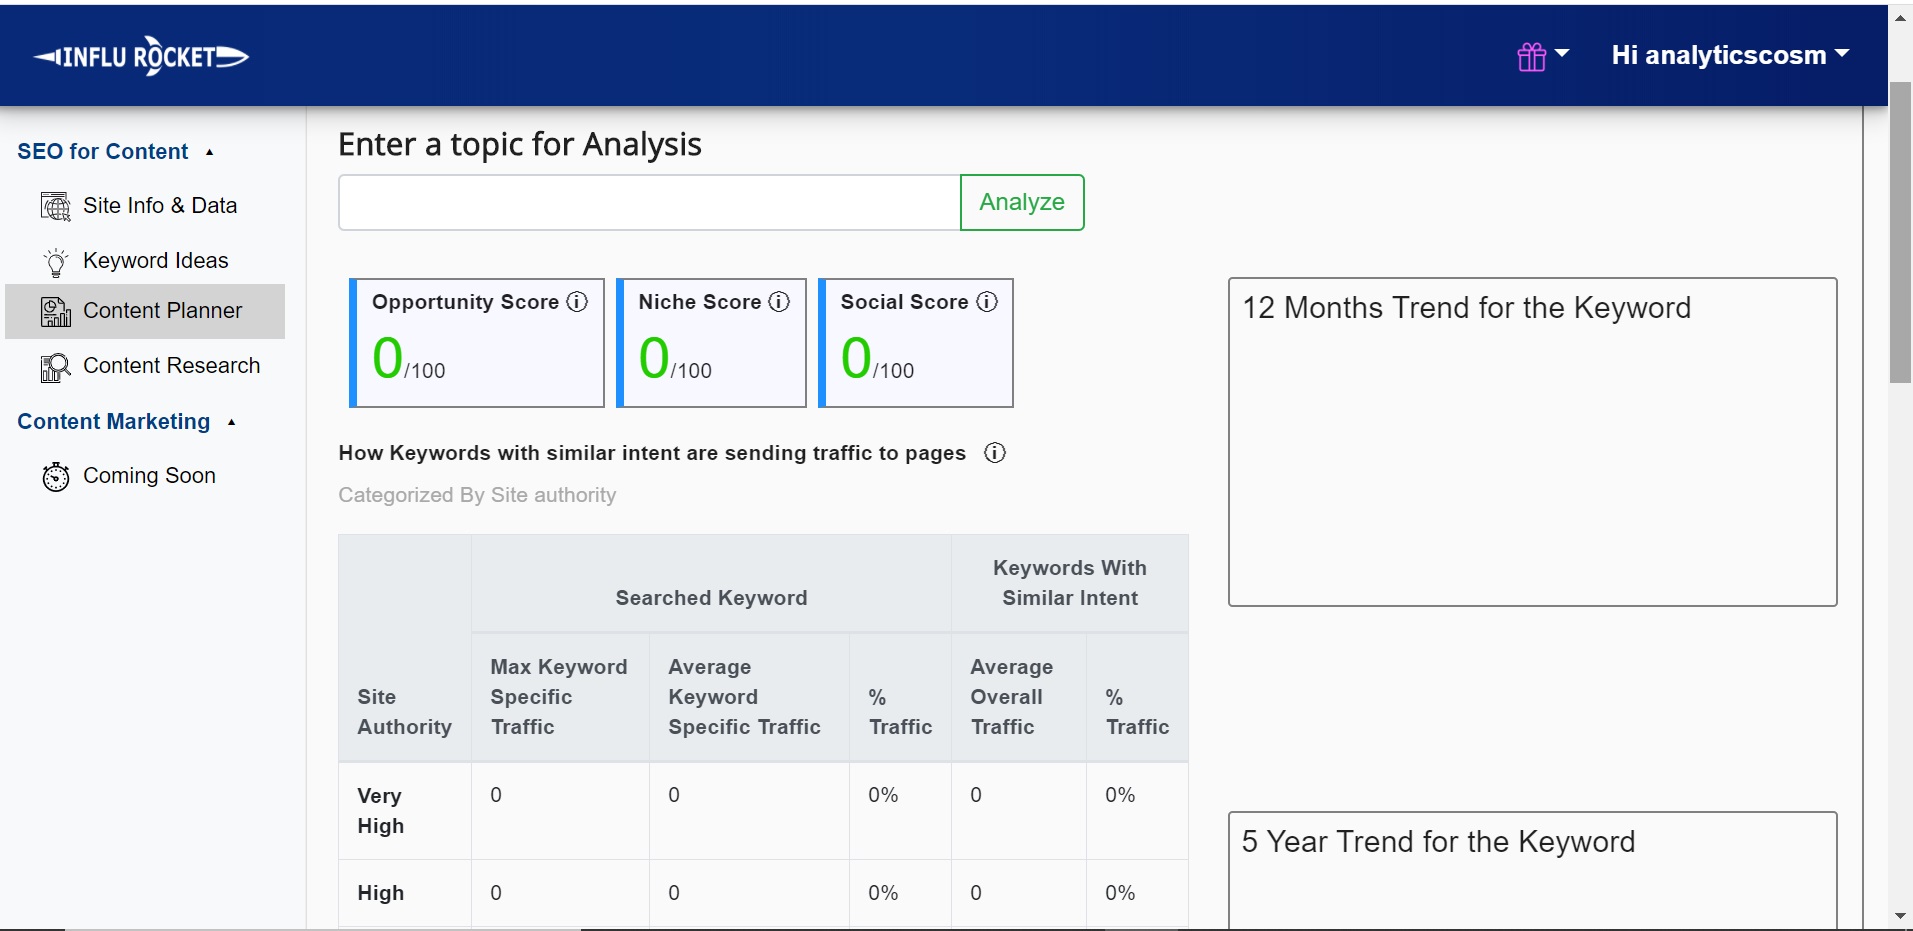Click the Social Score info icon
This screenshot has width=1913, height=931.
(x=987, y=302)
